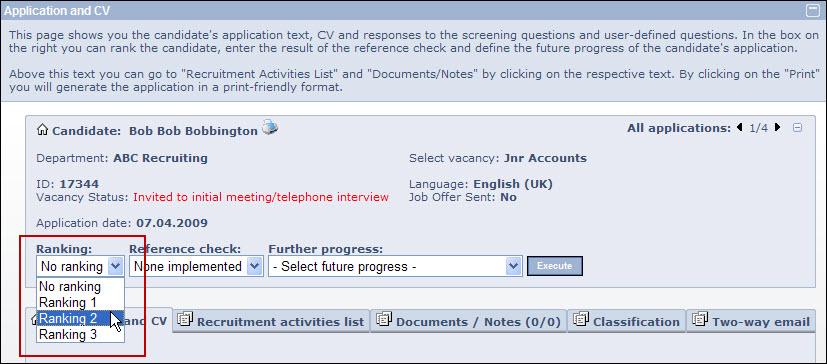
Task: Expand the Select future progress dropdown
Action: click(x=395, y=266)
